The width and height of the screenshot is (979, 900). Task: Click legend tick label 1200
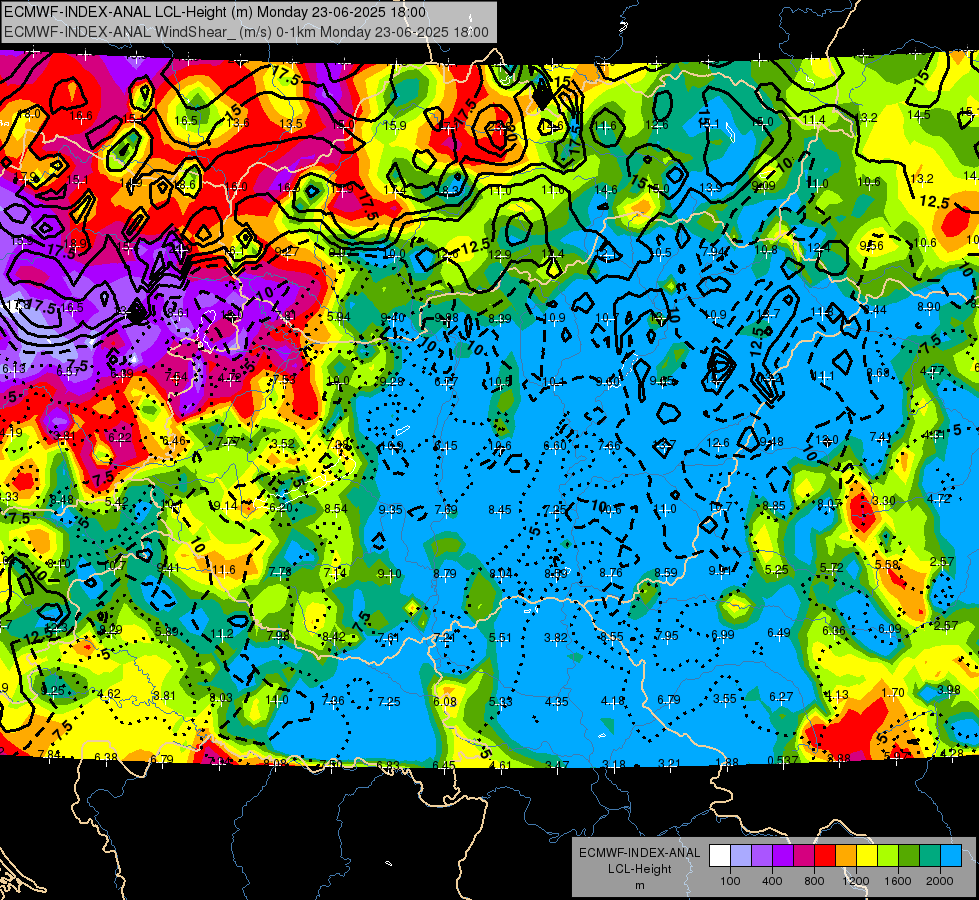click(x=856, y=881)
